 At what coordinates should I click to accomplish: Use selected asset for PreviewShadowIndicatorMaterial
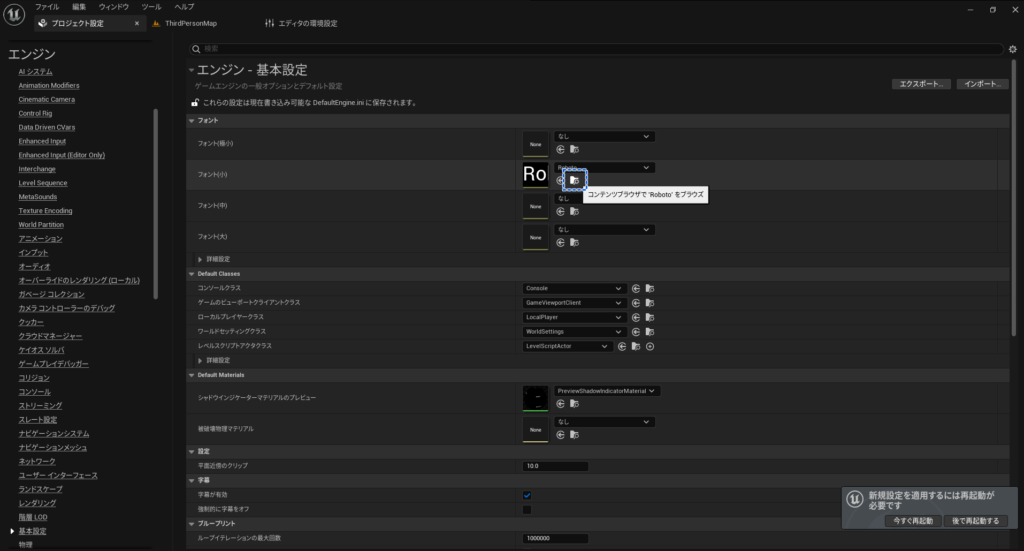tap(560, 404)
